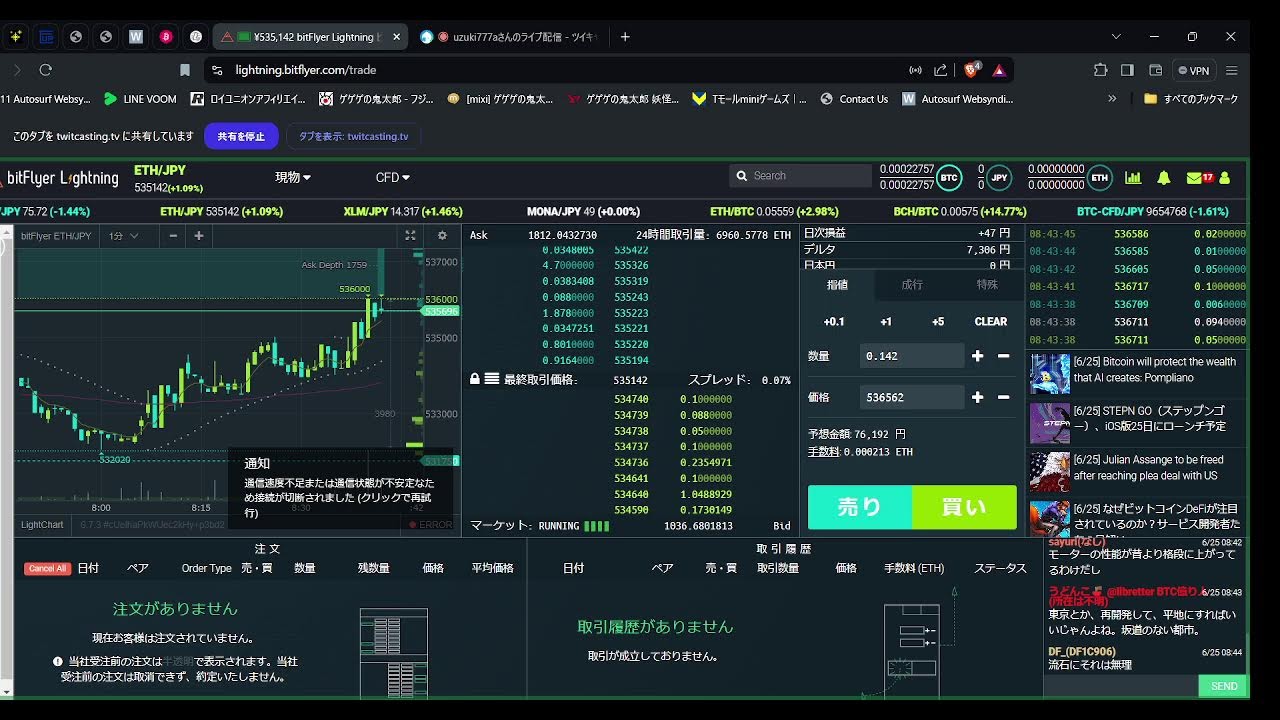
Task: Zoom in chart with plus button
Action: pyautogui.click(x=199, y=236)
